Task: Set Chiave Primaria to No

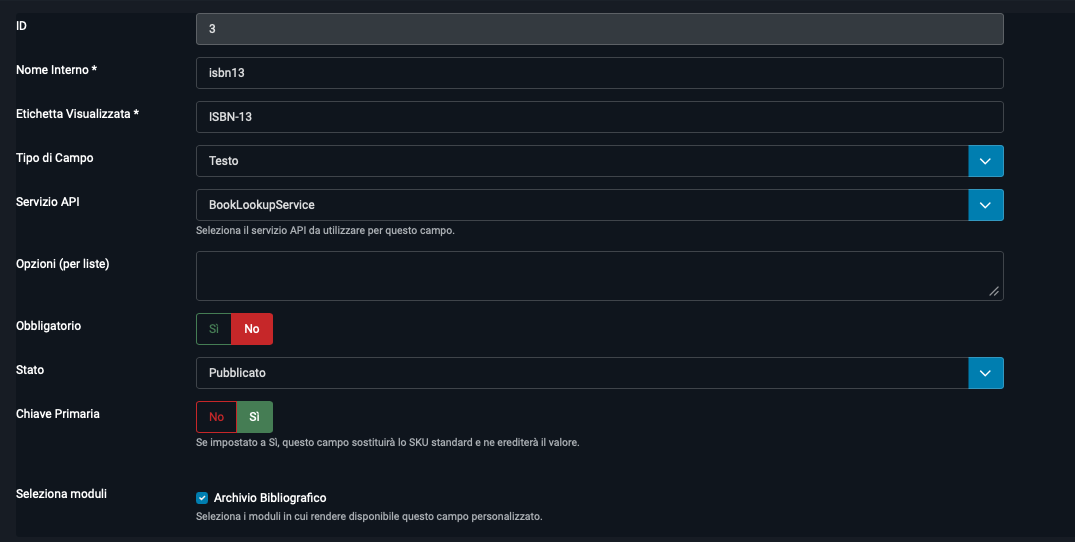Action: (216, 417)
